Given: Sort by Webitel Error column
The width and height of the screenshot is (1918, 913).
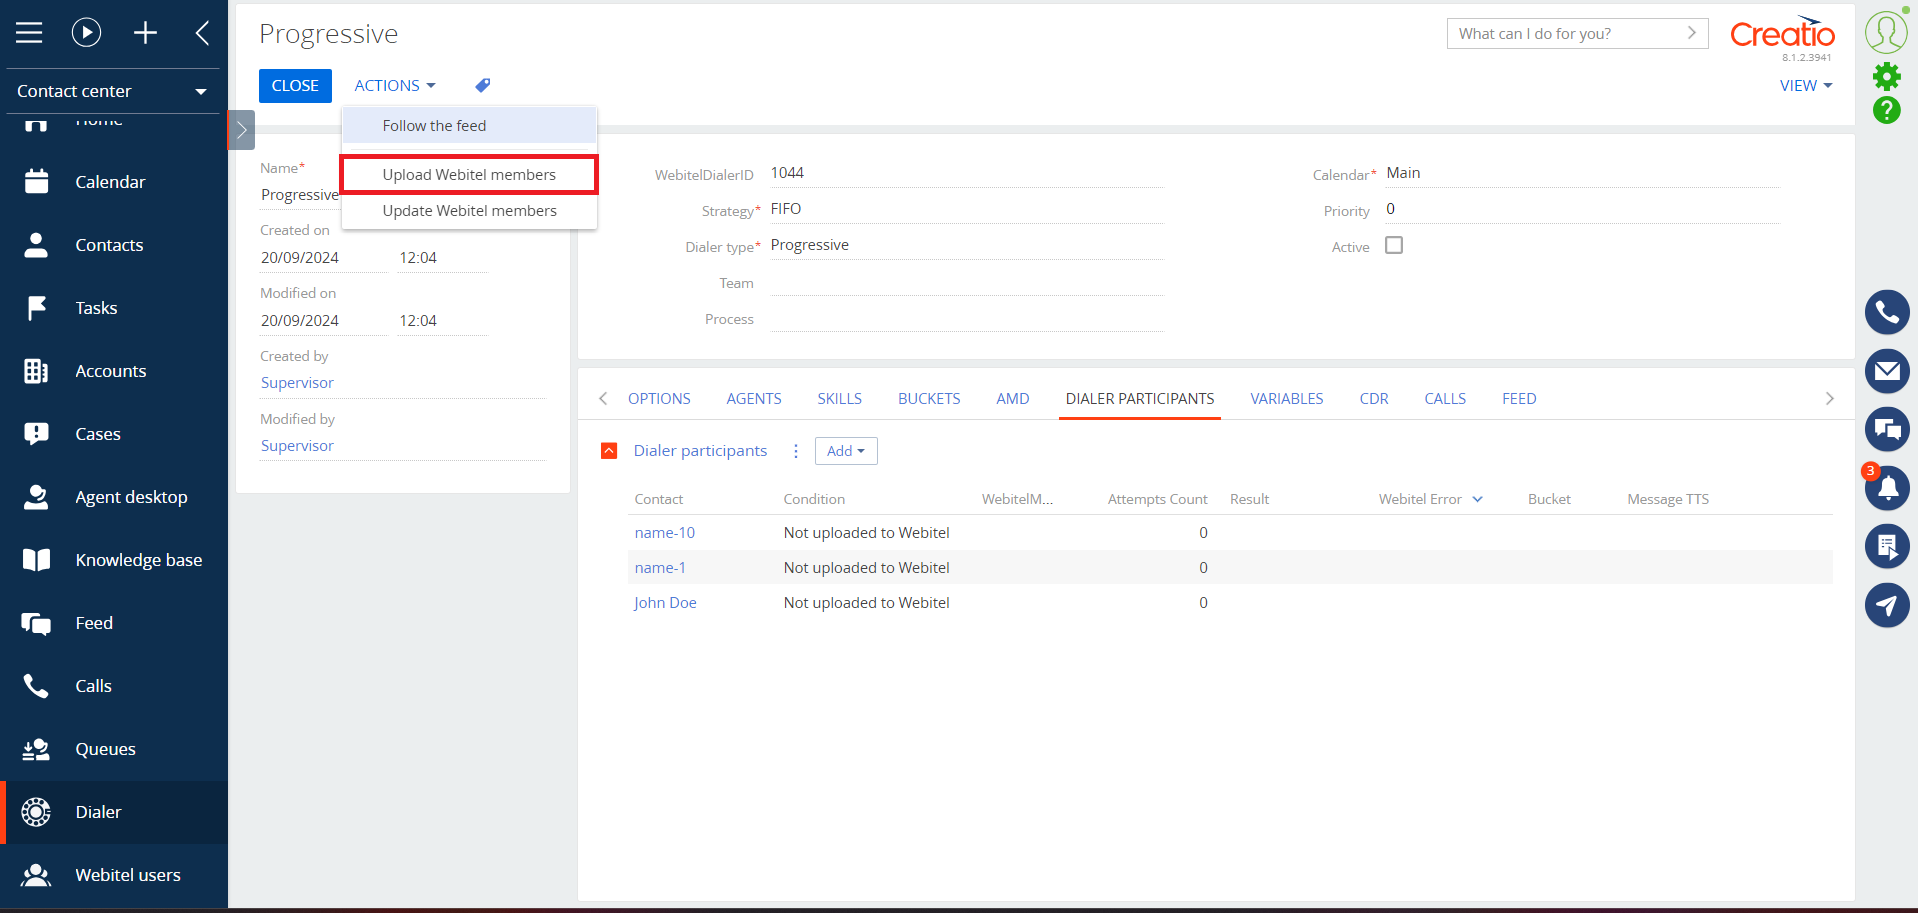Looking at the screenshot, I should click(1430, 499).
